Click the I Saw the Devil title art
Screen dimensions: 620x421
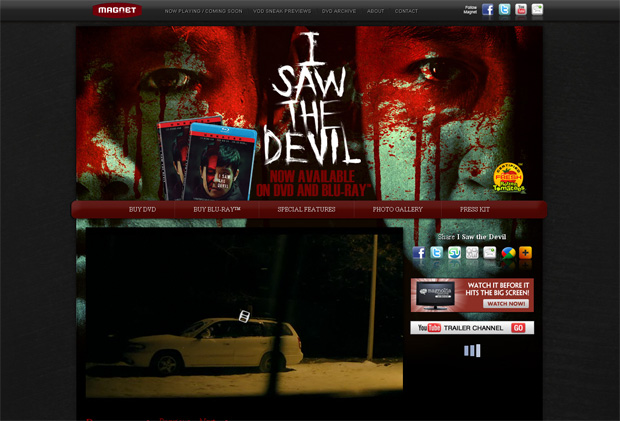[310, 99]
